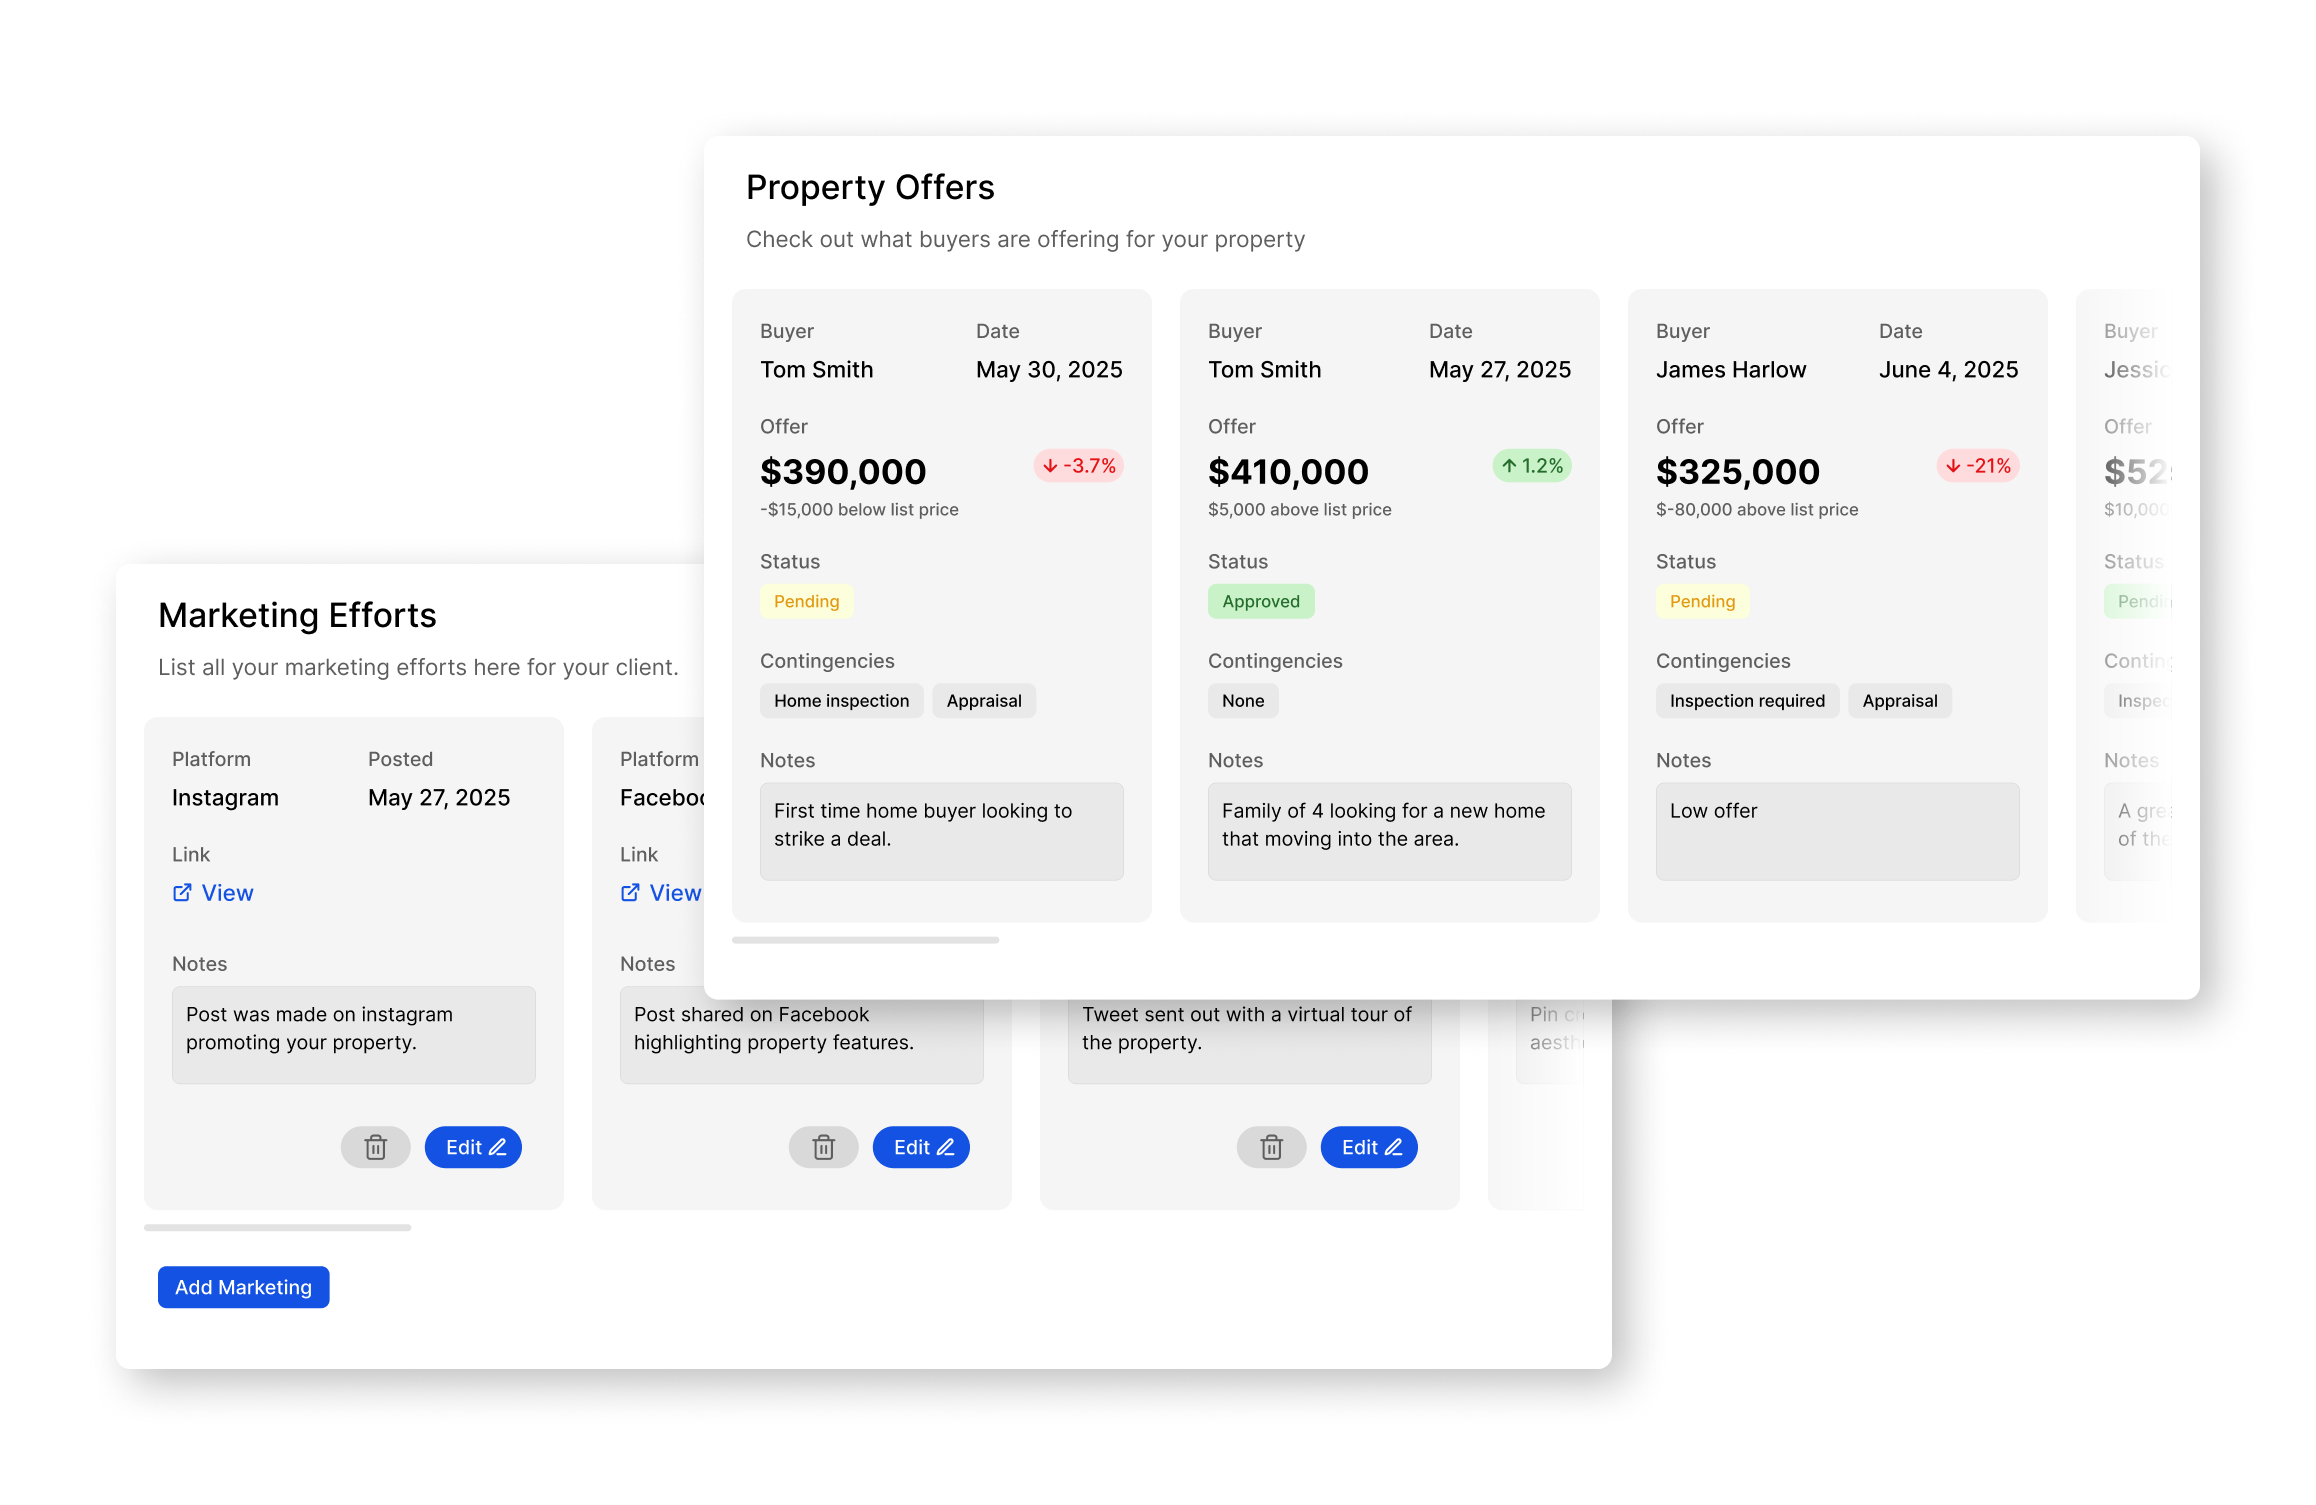Screen dimensions: 2316x1505
Task: Click the Approved status badge on Tom Smith's $410,000 offer
Action: (1261, 601)
